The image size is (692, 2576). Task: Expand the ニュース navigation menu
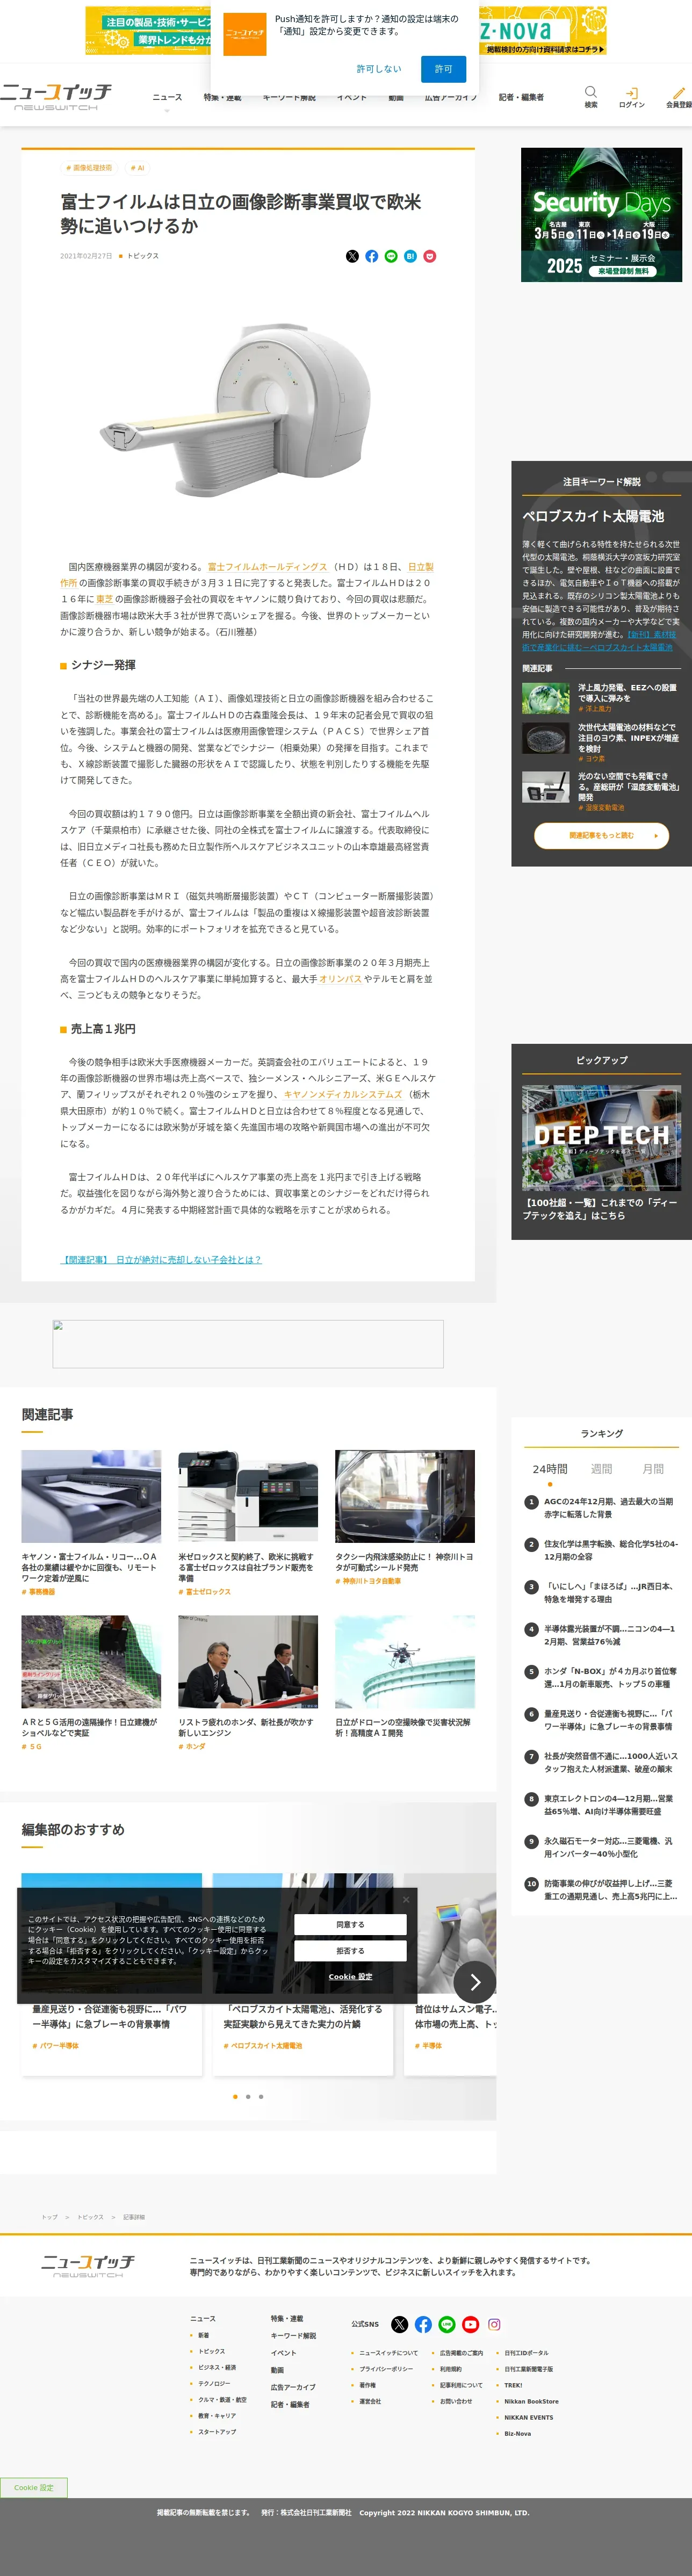167,98
